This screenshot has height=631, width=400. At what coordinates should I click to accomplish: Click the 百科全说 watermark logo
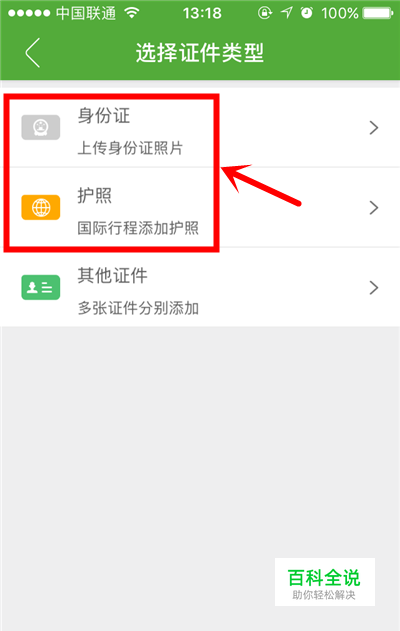325,582
